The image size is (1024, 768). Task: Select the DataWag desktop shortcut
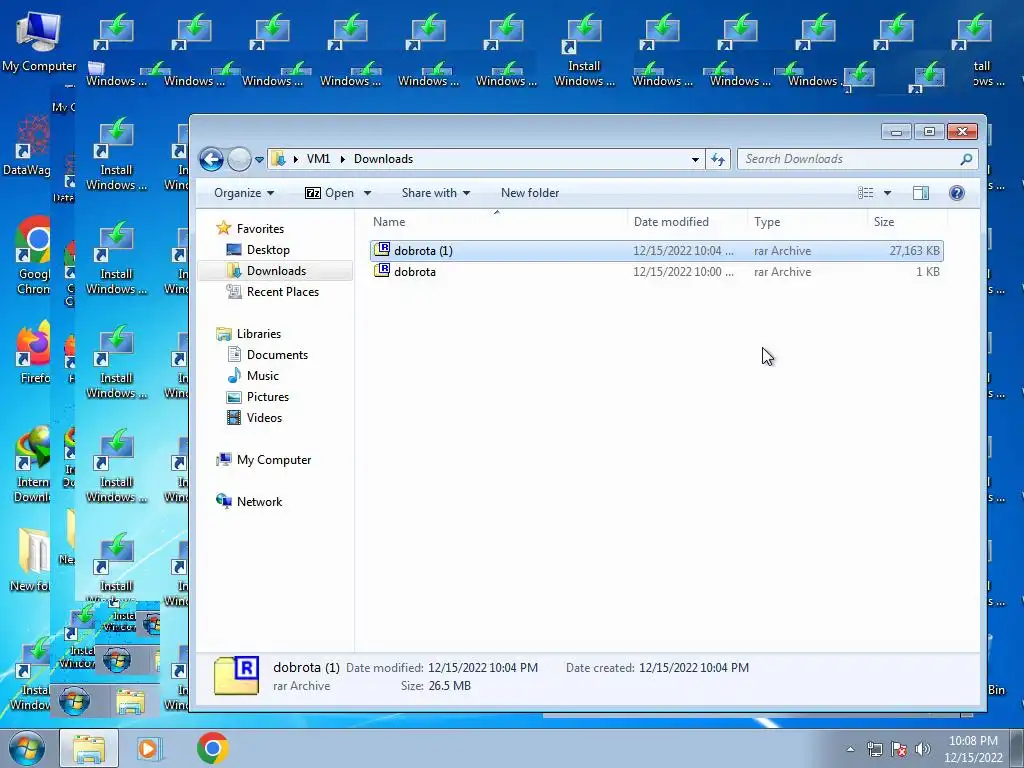[x=26, y=147]
